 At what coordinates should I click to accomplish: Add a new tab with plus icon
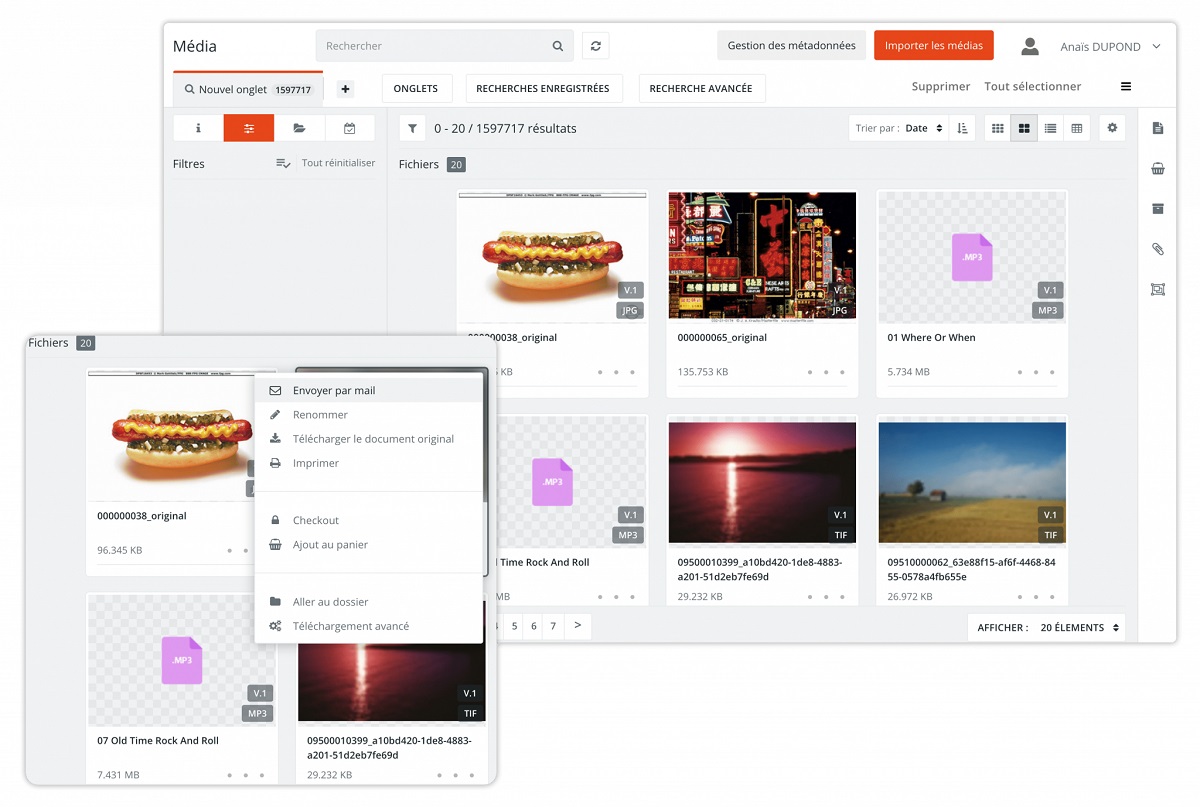click(x=345, y=89)
